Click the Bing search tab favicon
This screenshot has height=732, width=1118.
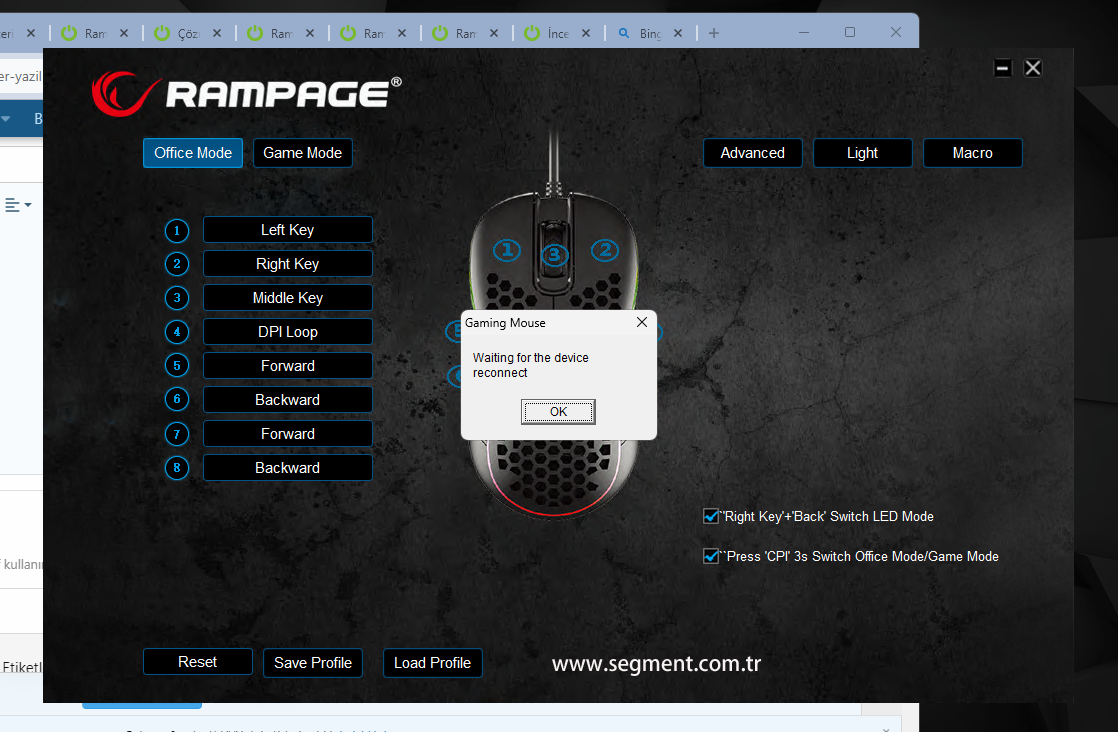pyautogui.click(x=624, y=33)
